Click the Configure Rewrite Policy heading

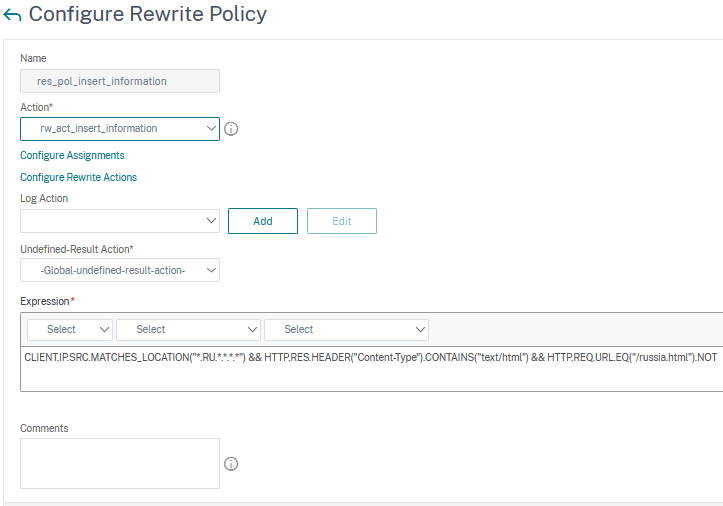tap(148, 14)
